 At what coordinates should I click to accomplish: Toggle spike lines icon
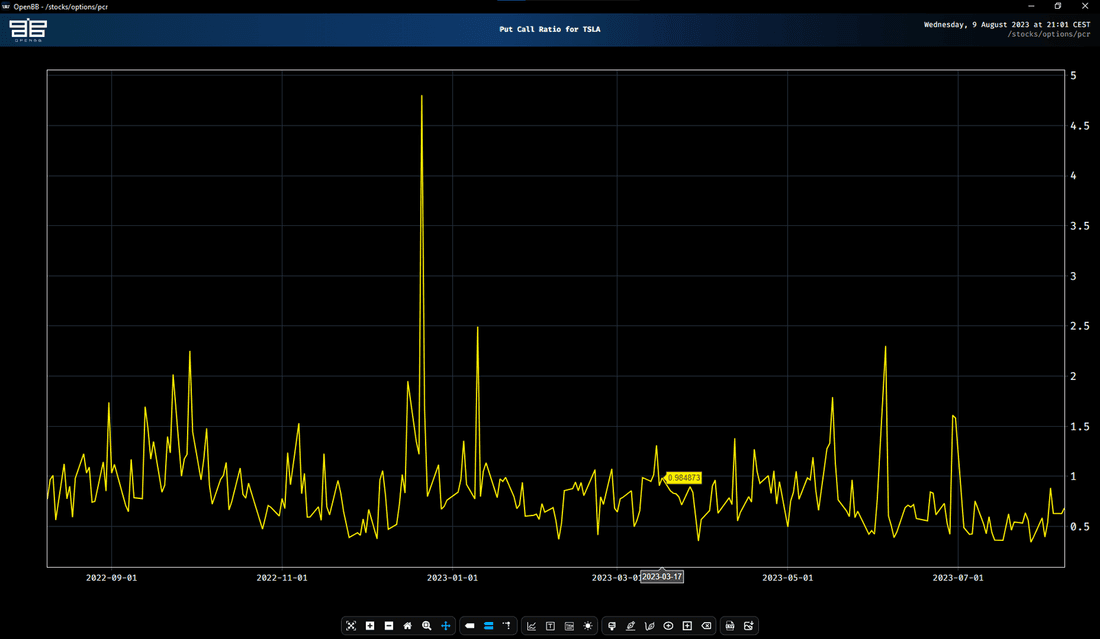pos(507,626)
